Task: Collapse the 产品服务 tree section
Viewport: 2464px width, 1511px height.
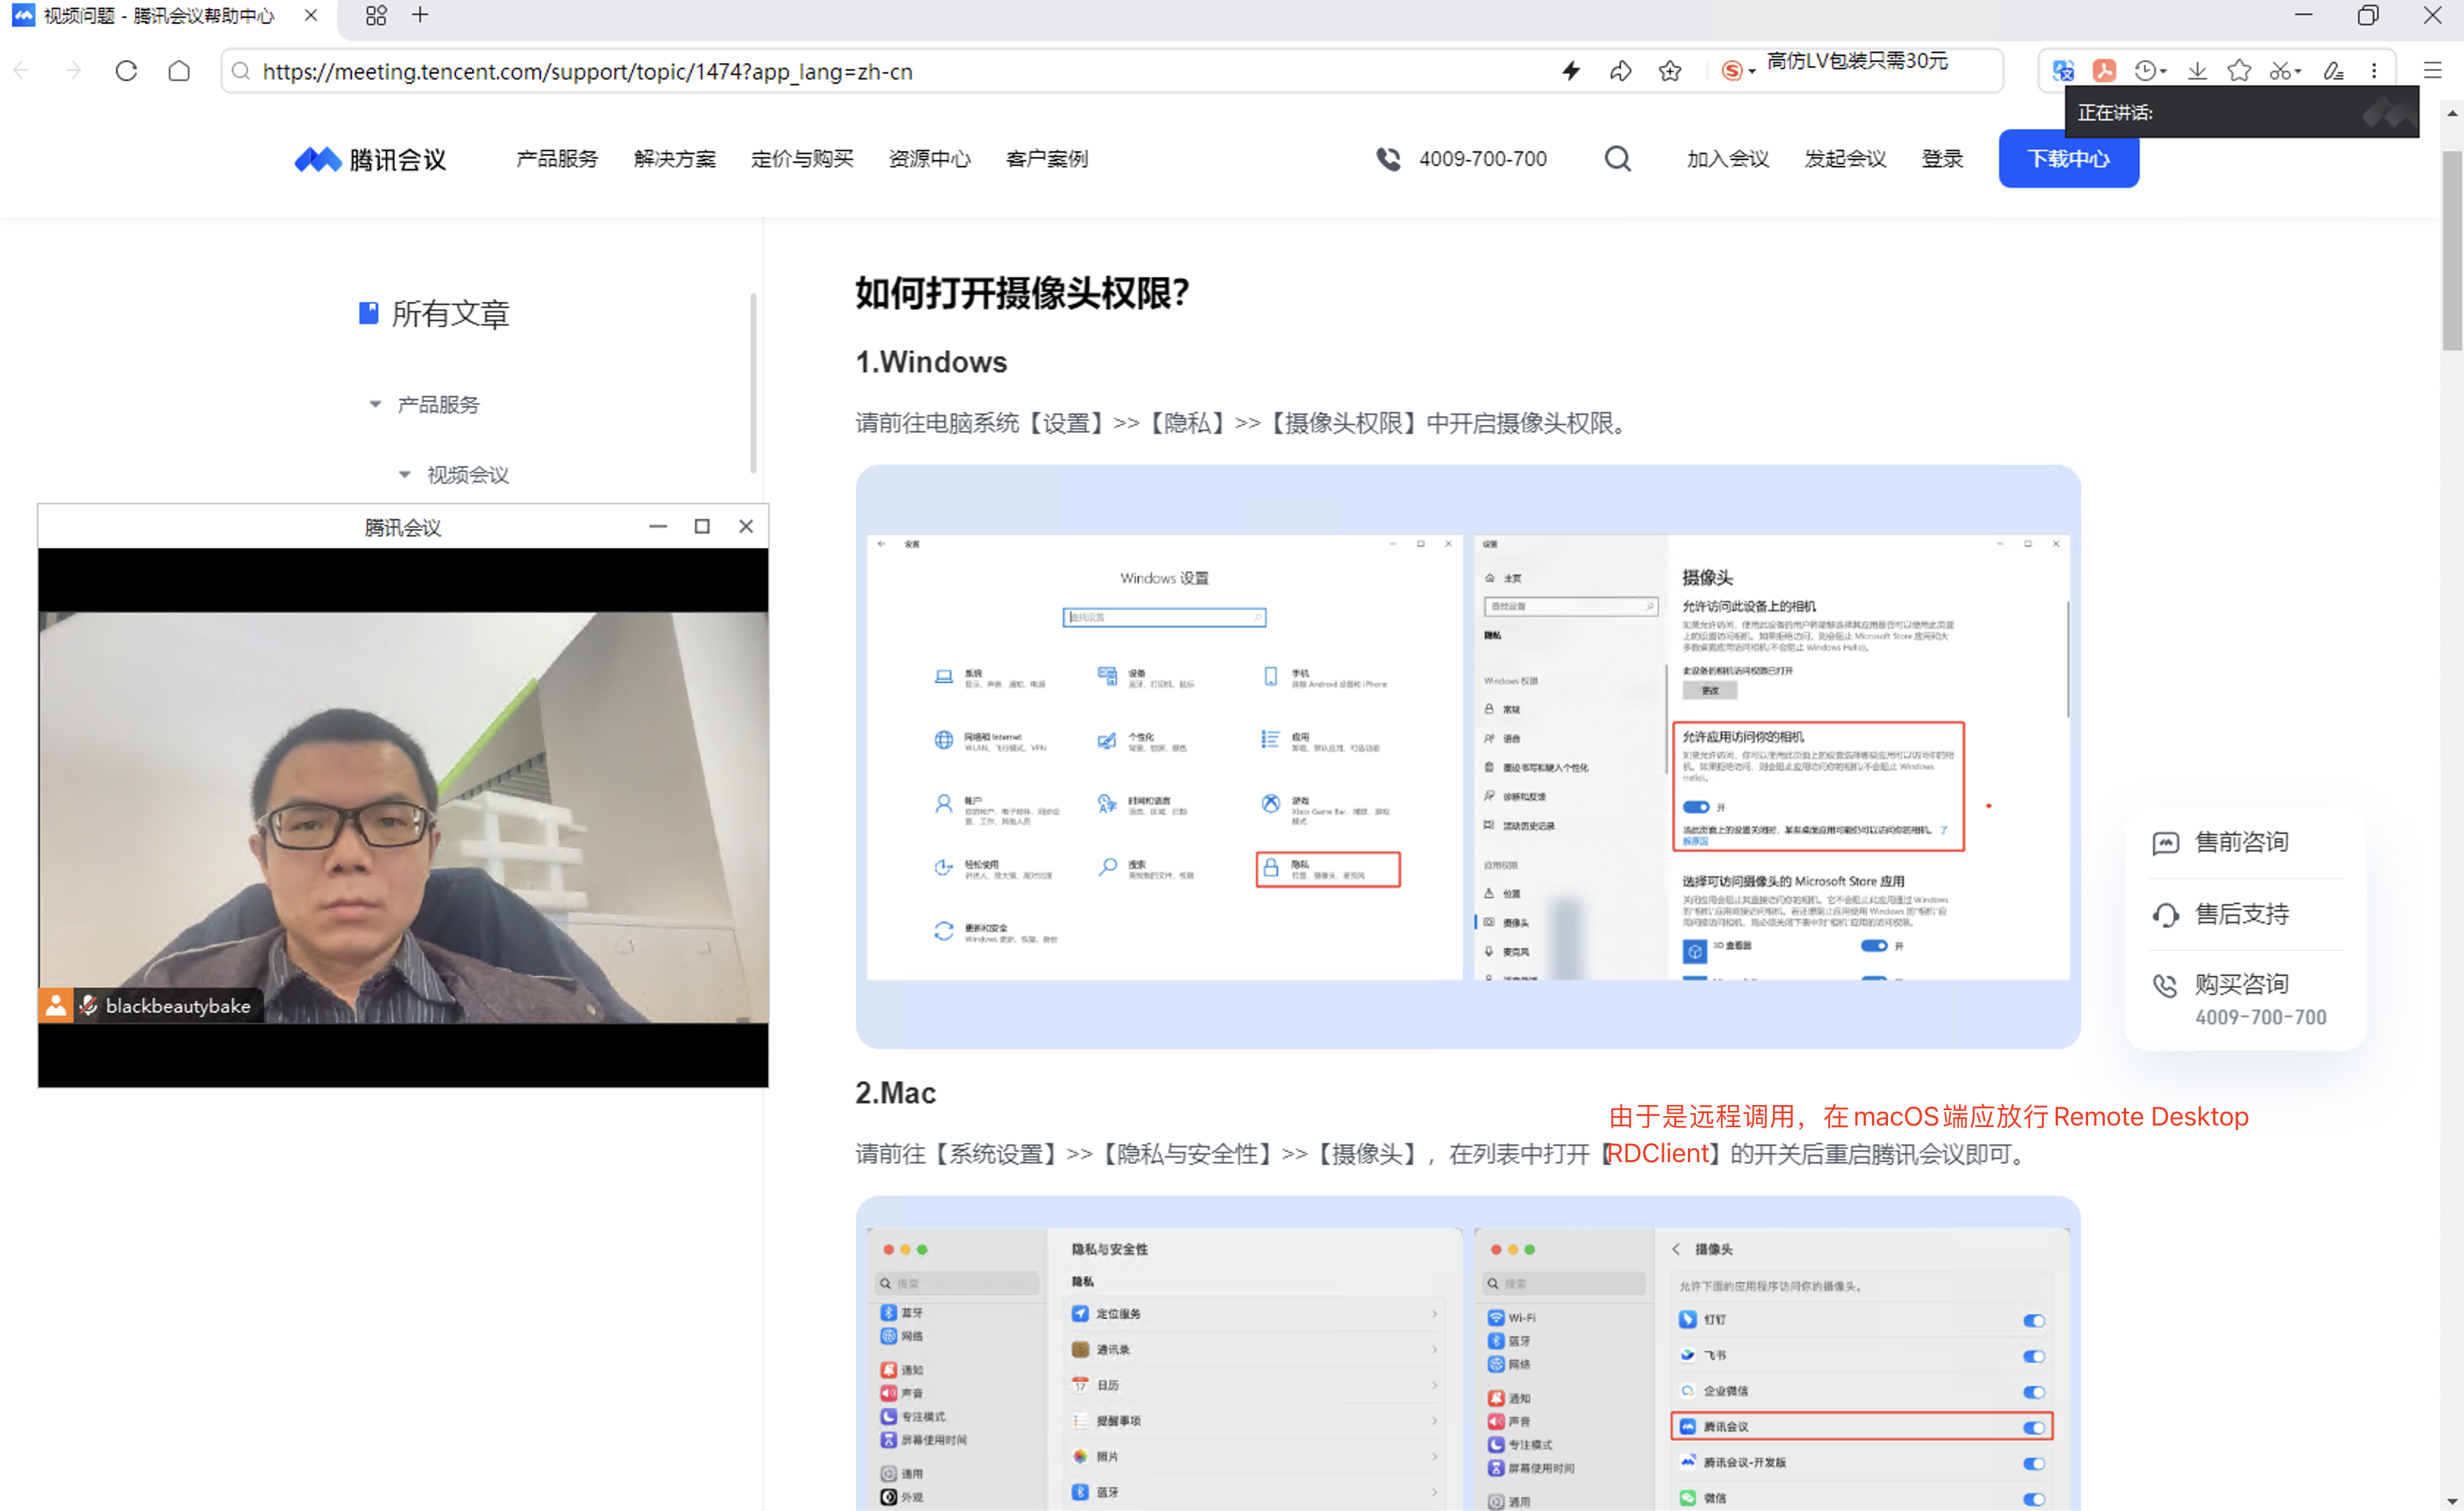Action: click(x=375, y=405)
